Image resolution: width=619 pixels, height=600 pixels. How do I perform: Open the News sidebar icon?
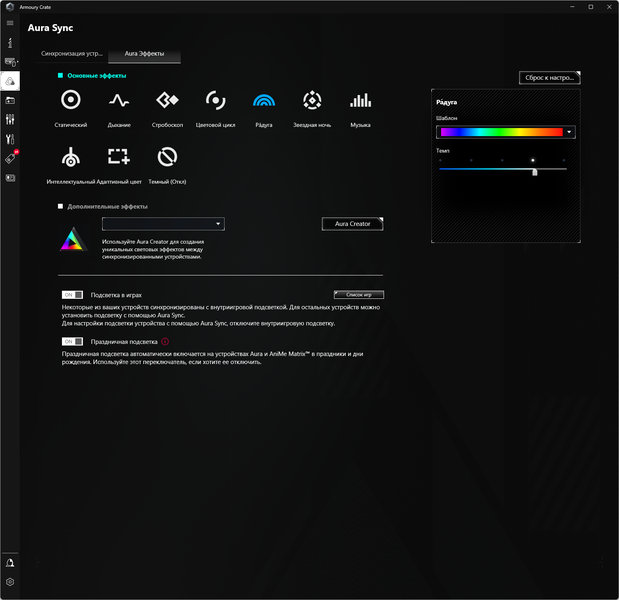click(x=10, y=178)
